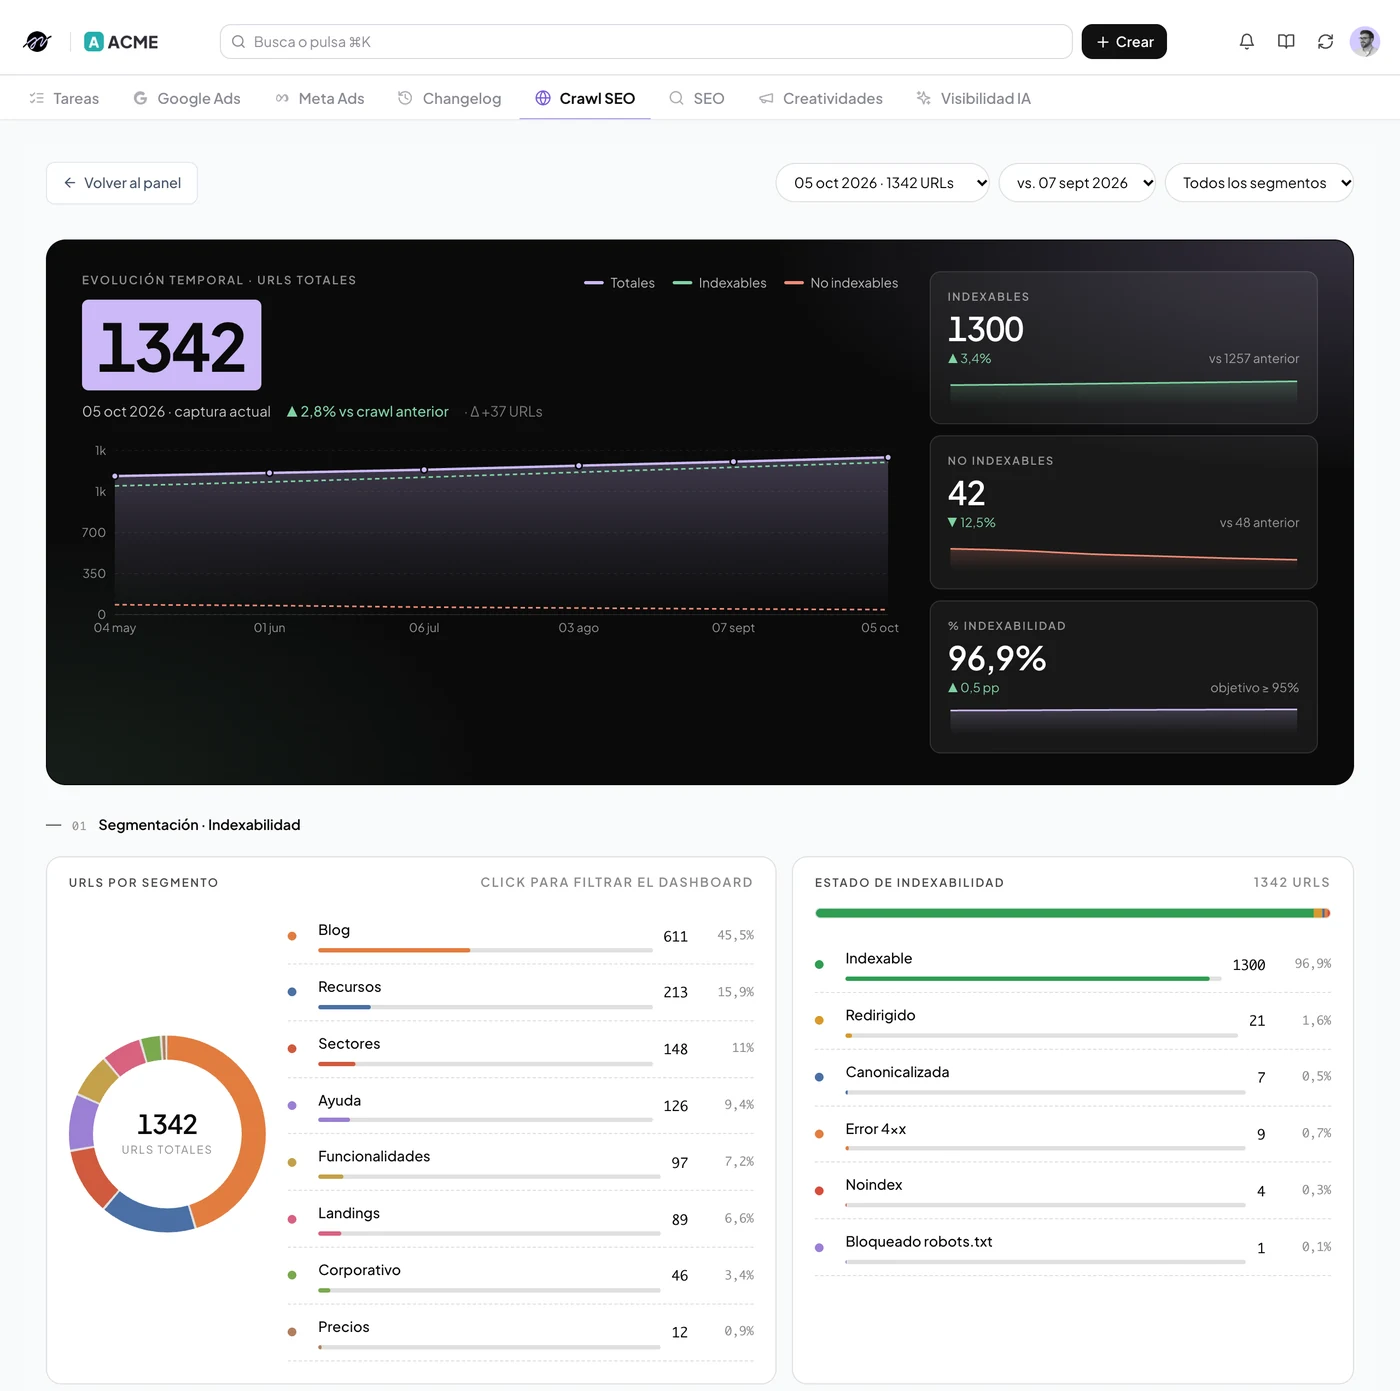The image size is (1400, 1391).
Task: Switch to the Tareas tab
Action: pos(64,98)
